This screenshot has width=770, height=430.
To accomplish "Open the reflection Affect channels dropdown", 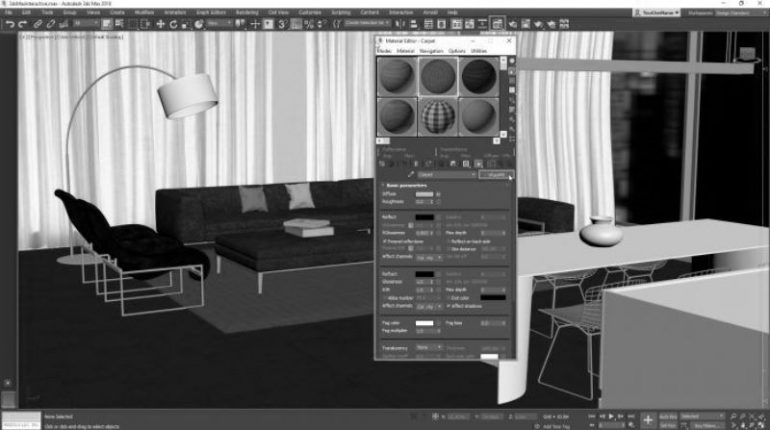I will click(429, 257).
